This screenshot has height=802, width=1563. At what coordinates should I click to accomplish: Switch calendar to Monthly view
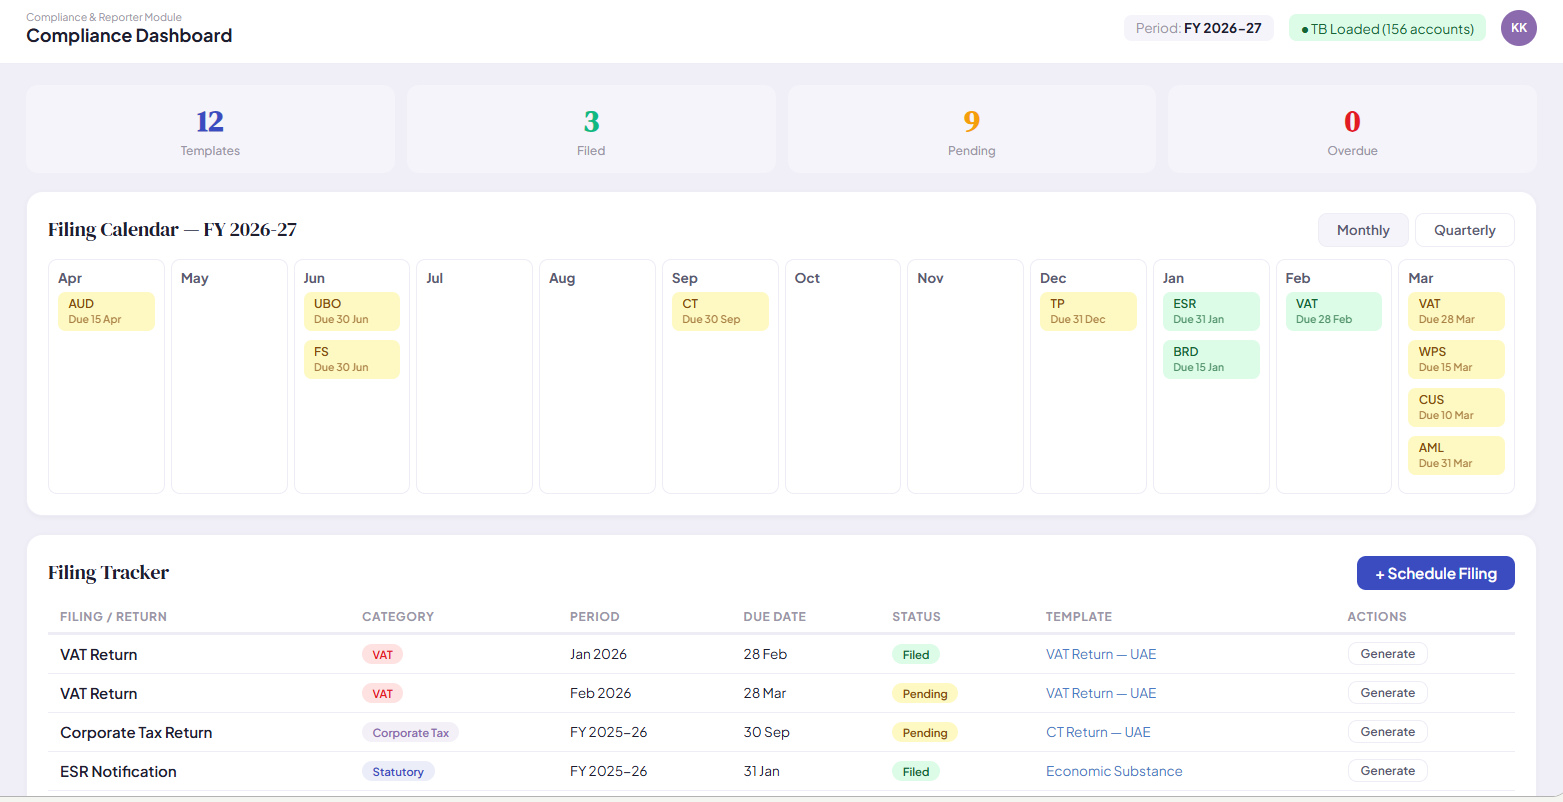point(1363,230)
